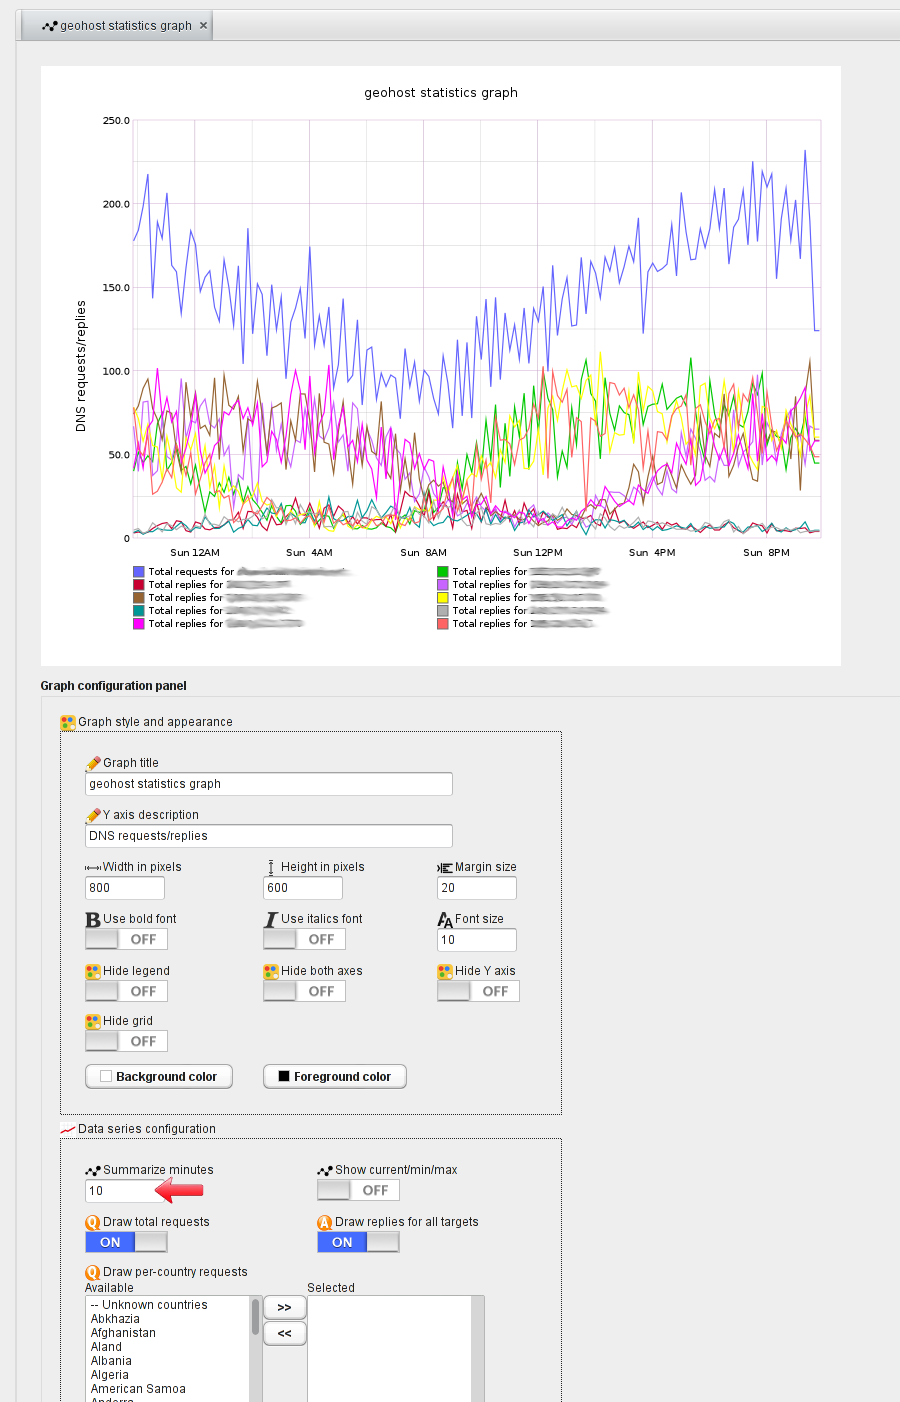Viewport: 900px width, 1402px height.
Task: Click the yellow Total replies legend entry
Action: pyautogui.click(x=520, y=598)
